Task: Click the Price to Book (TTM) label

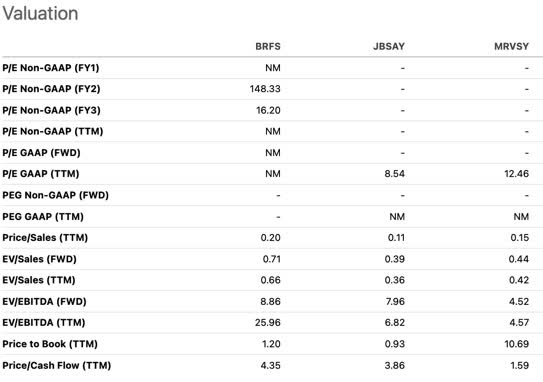Action: (50, 344)
